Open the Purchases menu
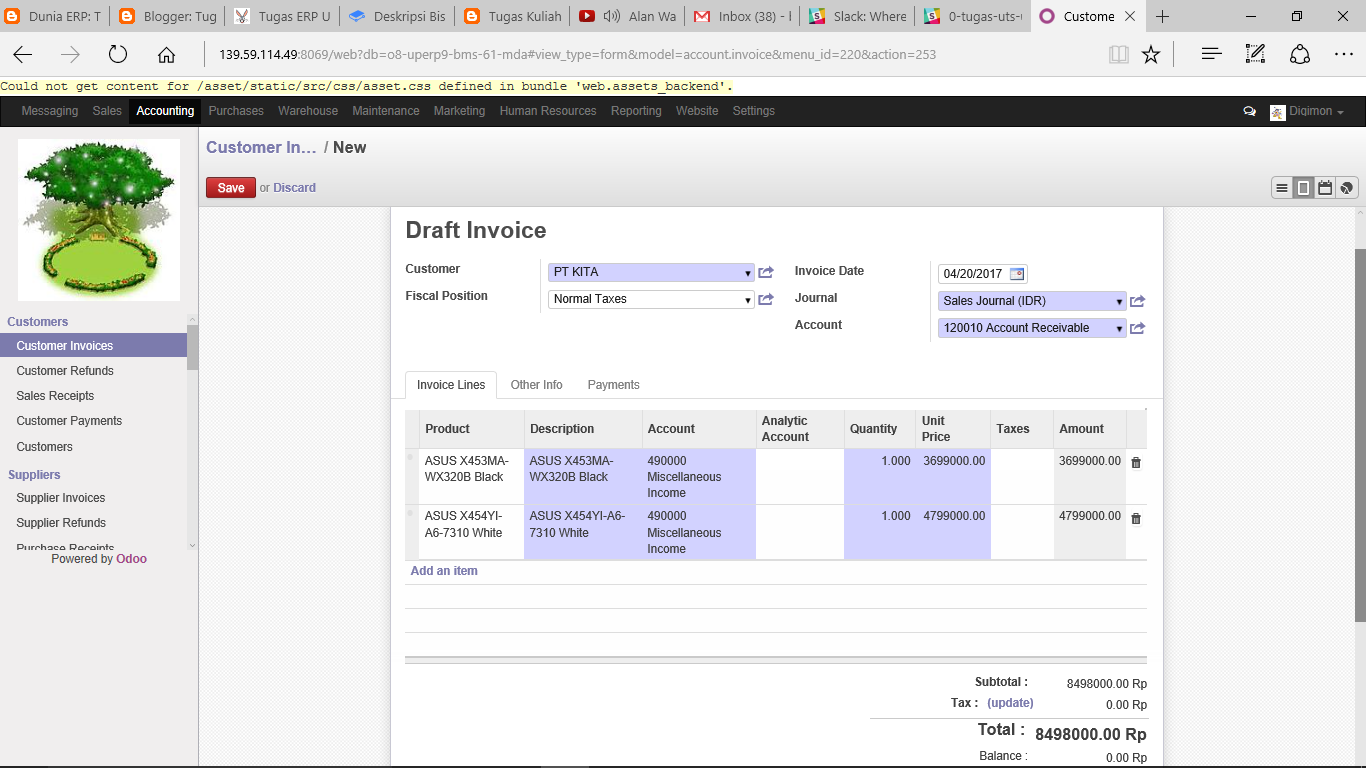Image resolution: width=1366 pixels, height=768 pixels. pyautogui.click(x=236, y=111)
